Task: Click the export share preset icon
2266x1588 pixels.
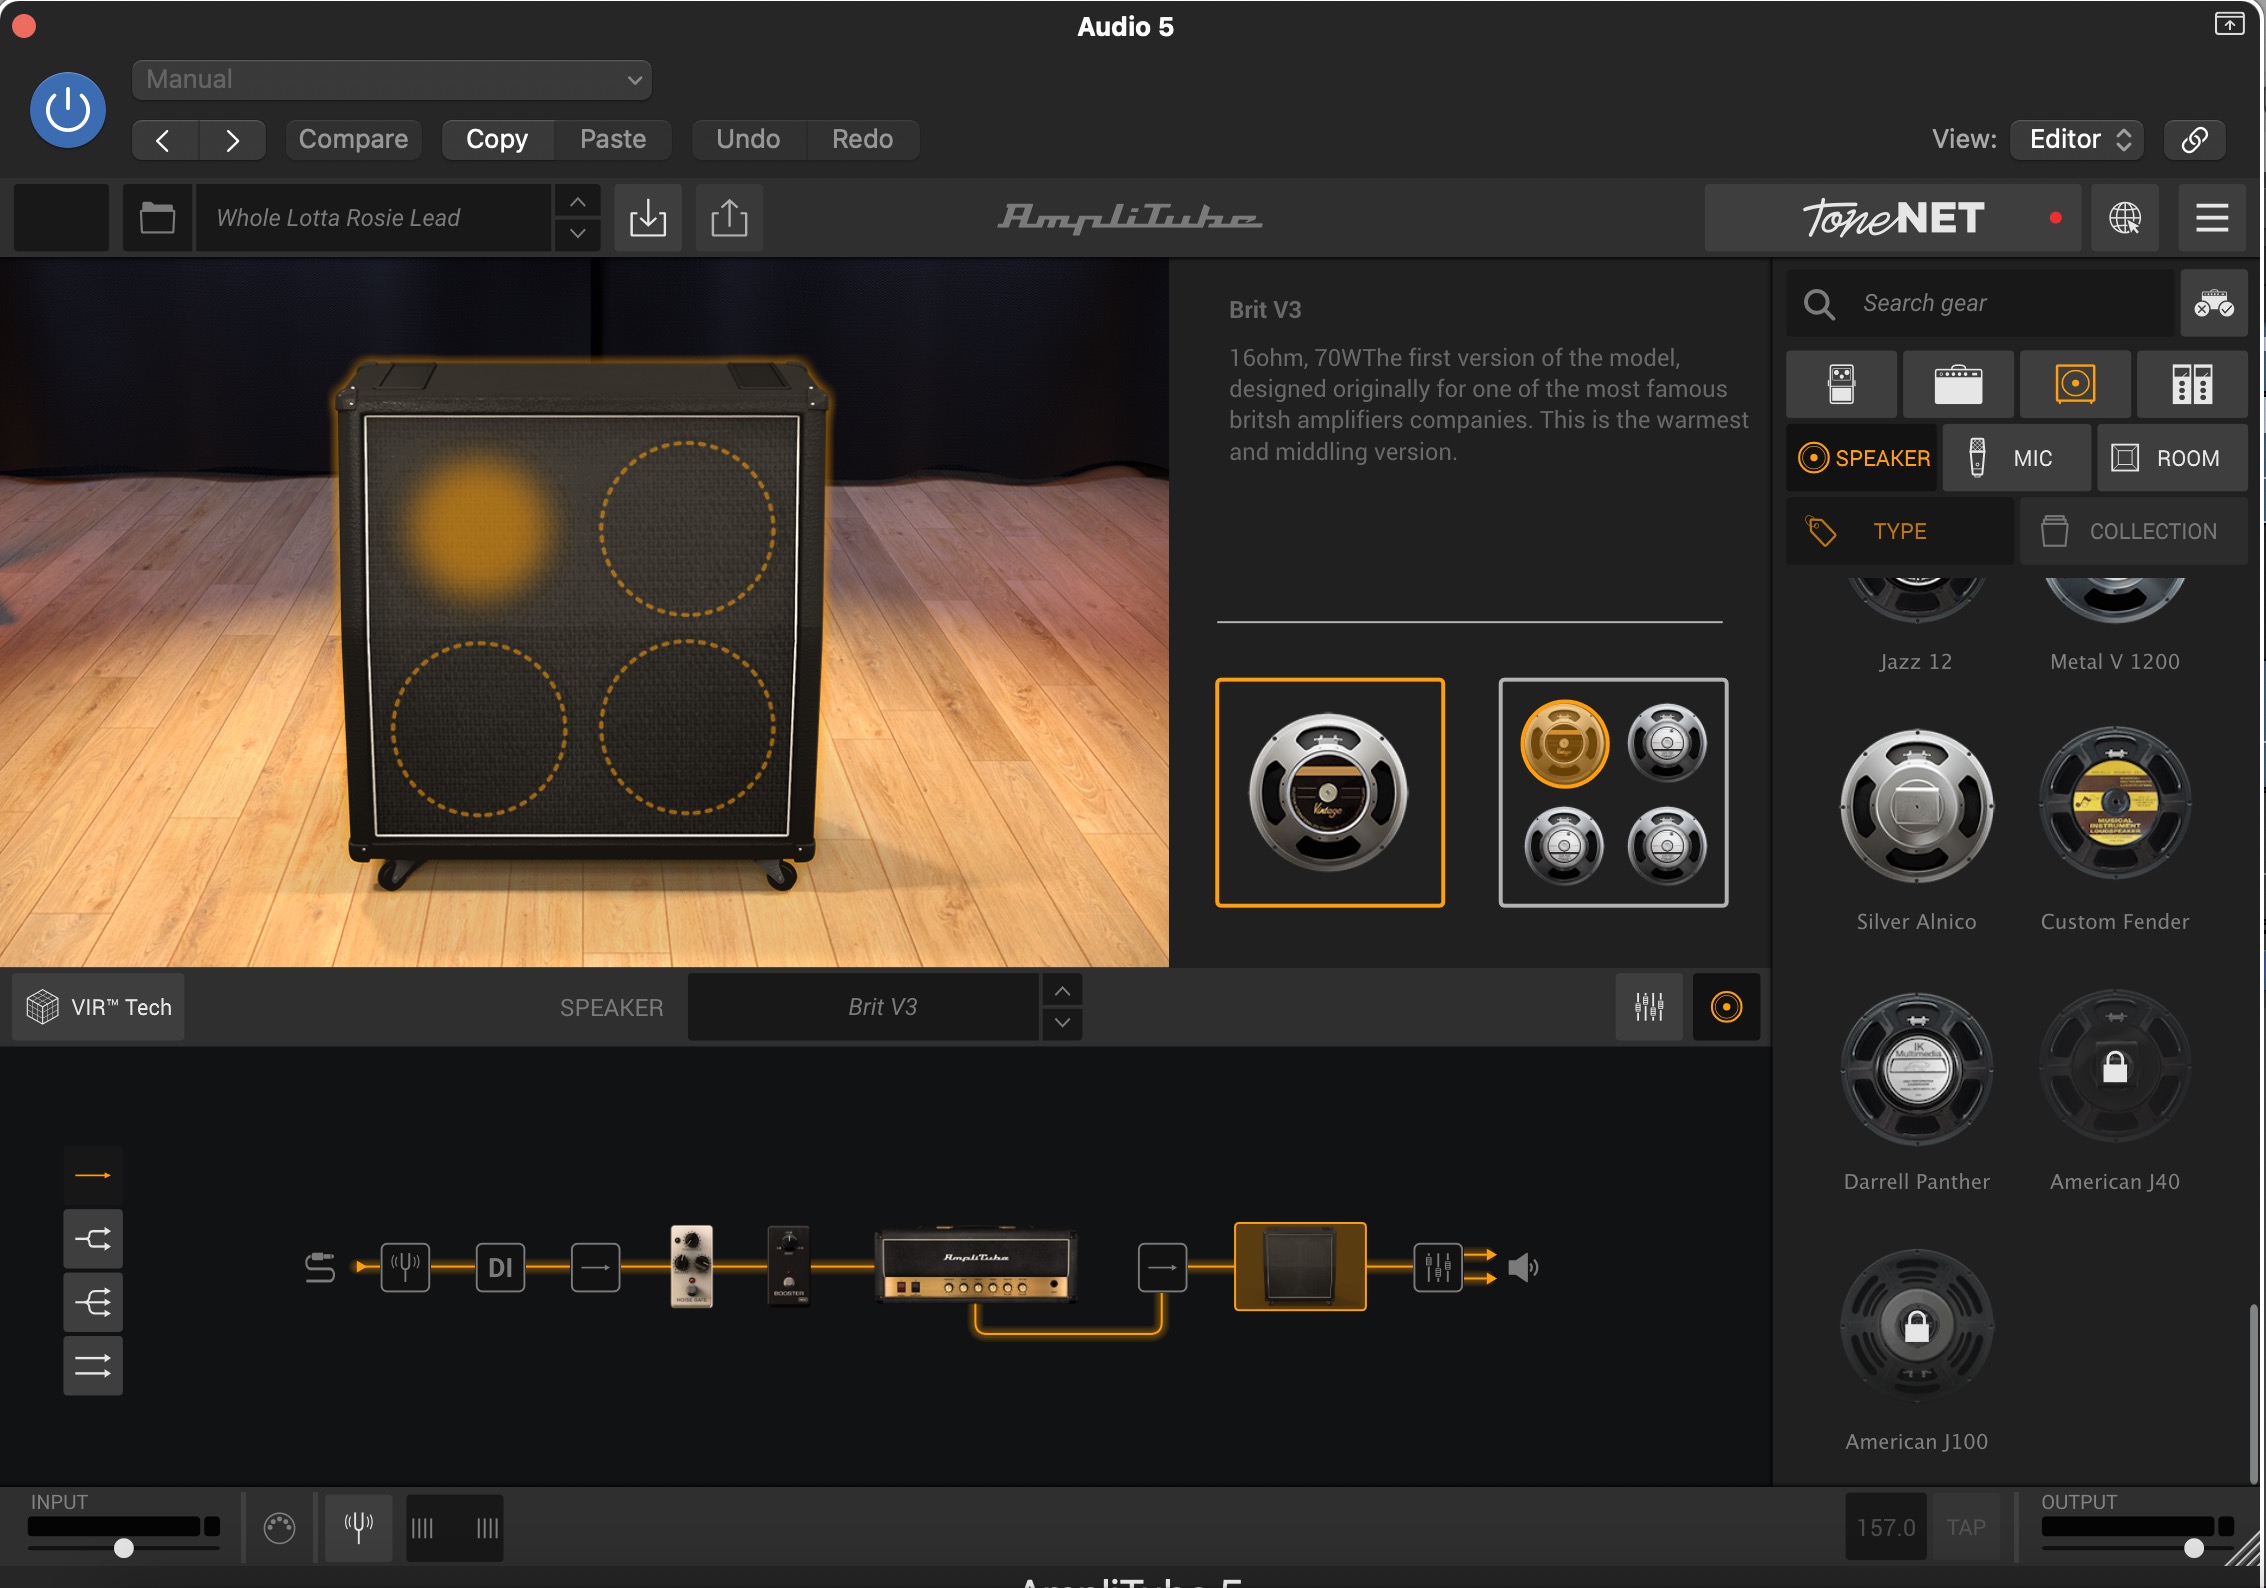Action: tap(729, 217)
